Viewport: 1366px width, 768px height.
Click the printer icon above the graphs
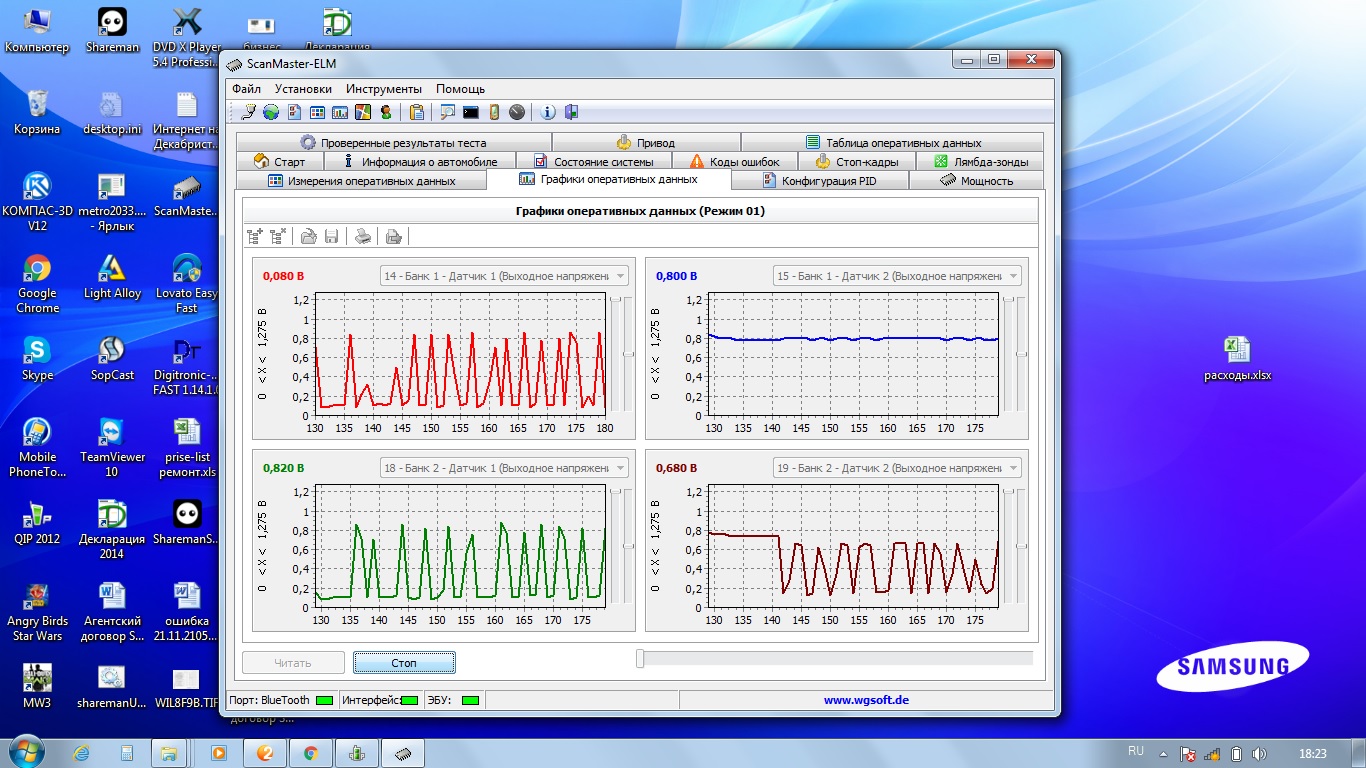[364, 237]
